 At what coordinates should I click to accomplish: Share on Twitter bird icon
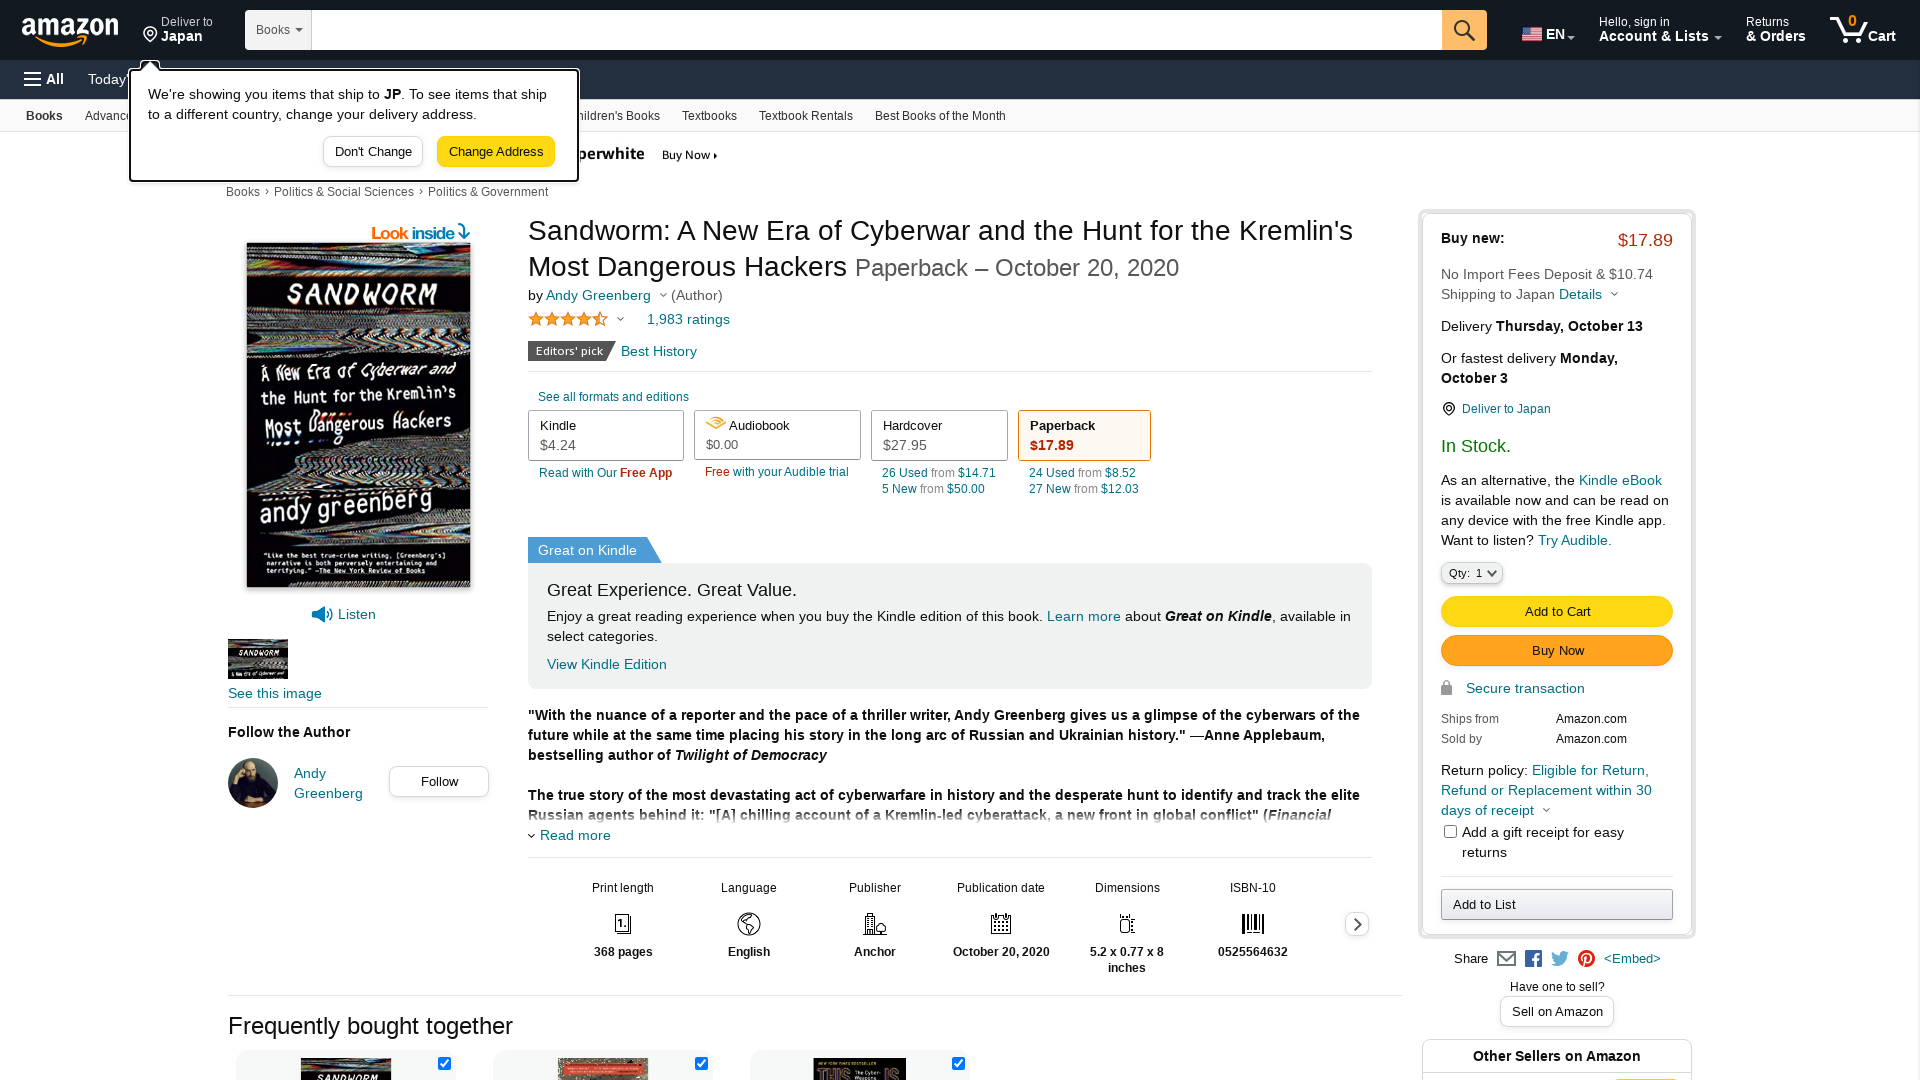[1560, 959]
